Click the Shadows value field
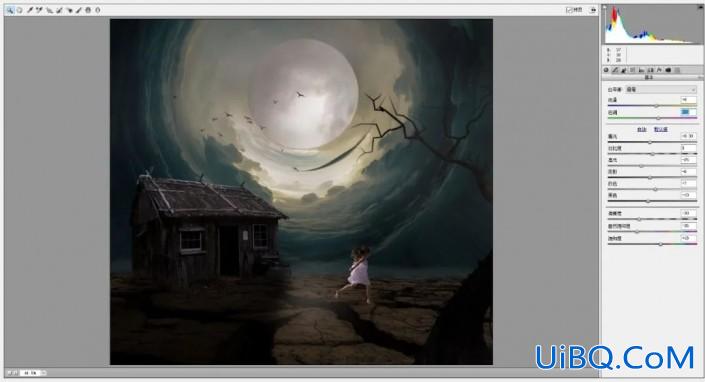This screenshot has width=705, height=382. click(x=688, y=172)
